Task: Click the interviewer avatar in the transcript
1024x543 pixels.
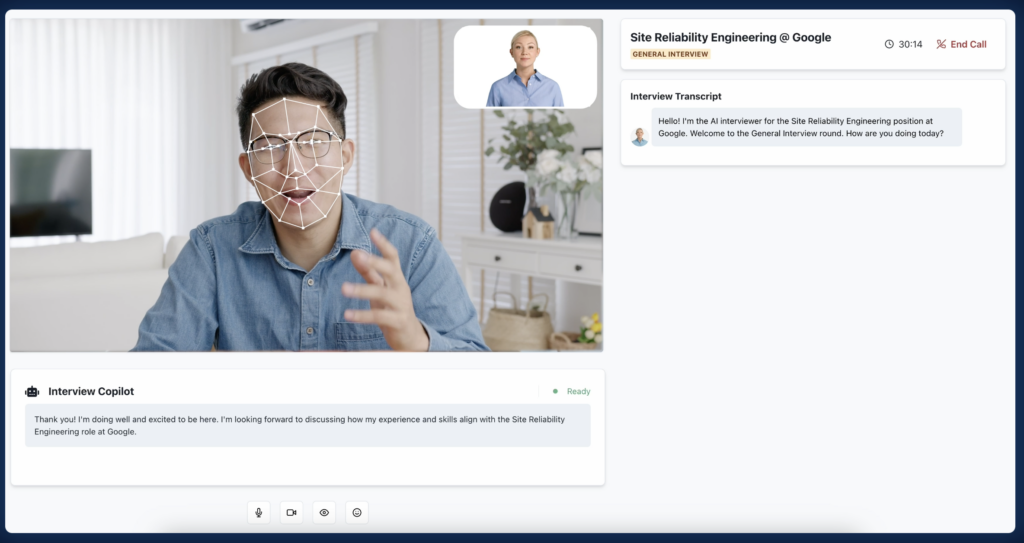Action: coord(639,137)
